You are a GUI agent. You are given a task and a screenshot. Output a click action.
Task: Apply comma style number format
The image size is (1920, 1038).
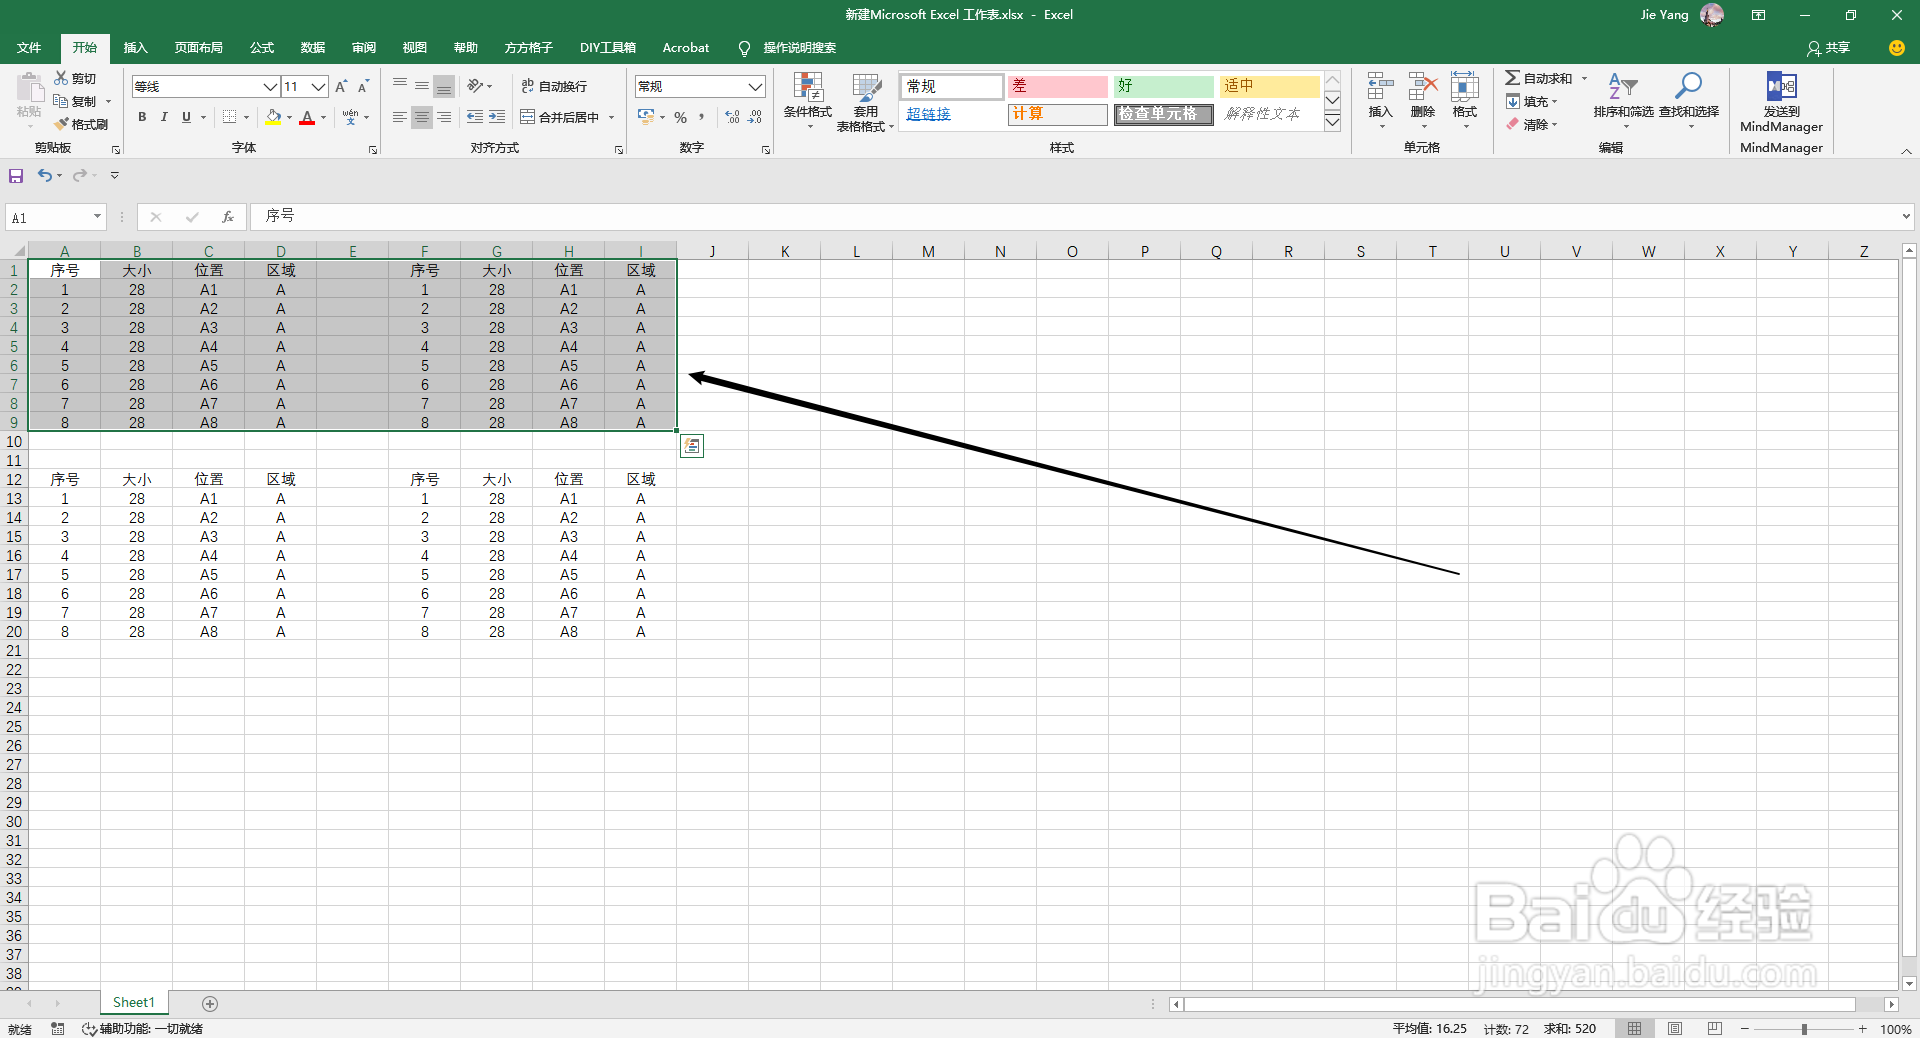tap(701, 118)
